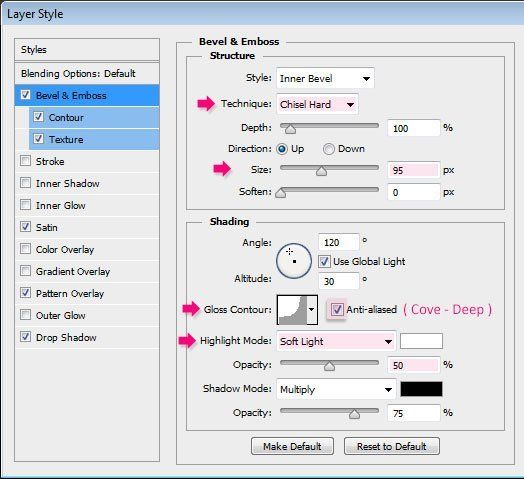Image resolution: width=524 pixels, height=479 pixels.
Task: Toggle the Bevel & Emboss checkbox
Action: click(25, 95)
